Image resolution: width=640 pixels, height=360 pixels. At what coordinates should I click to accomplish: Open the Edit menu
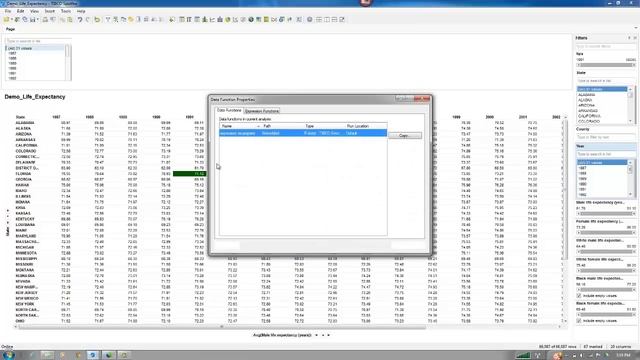pyautogui.click(x=20, y=11)
